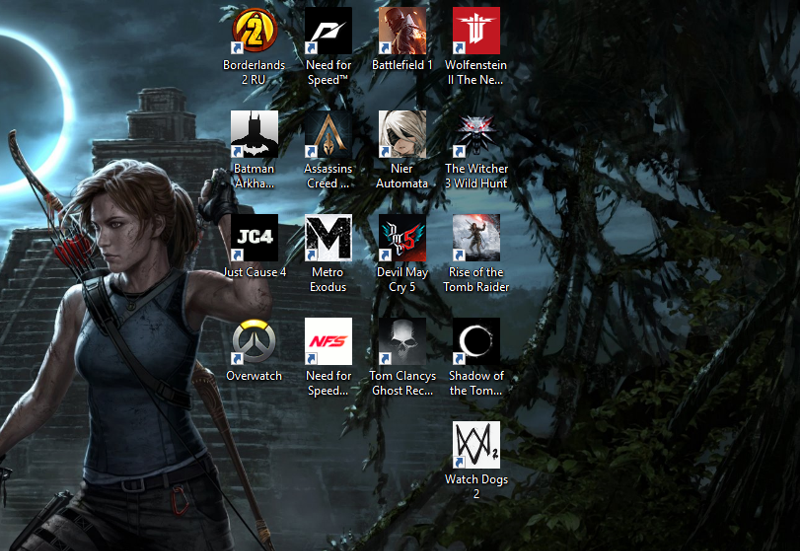Click "The Witcher 3 Wild Hunt" label
The height and width of the screenshot is (551, 800).
[x=476, y=176]
